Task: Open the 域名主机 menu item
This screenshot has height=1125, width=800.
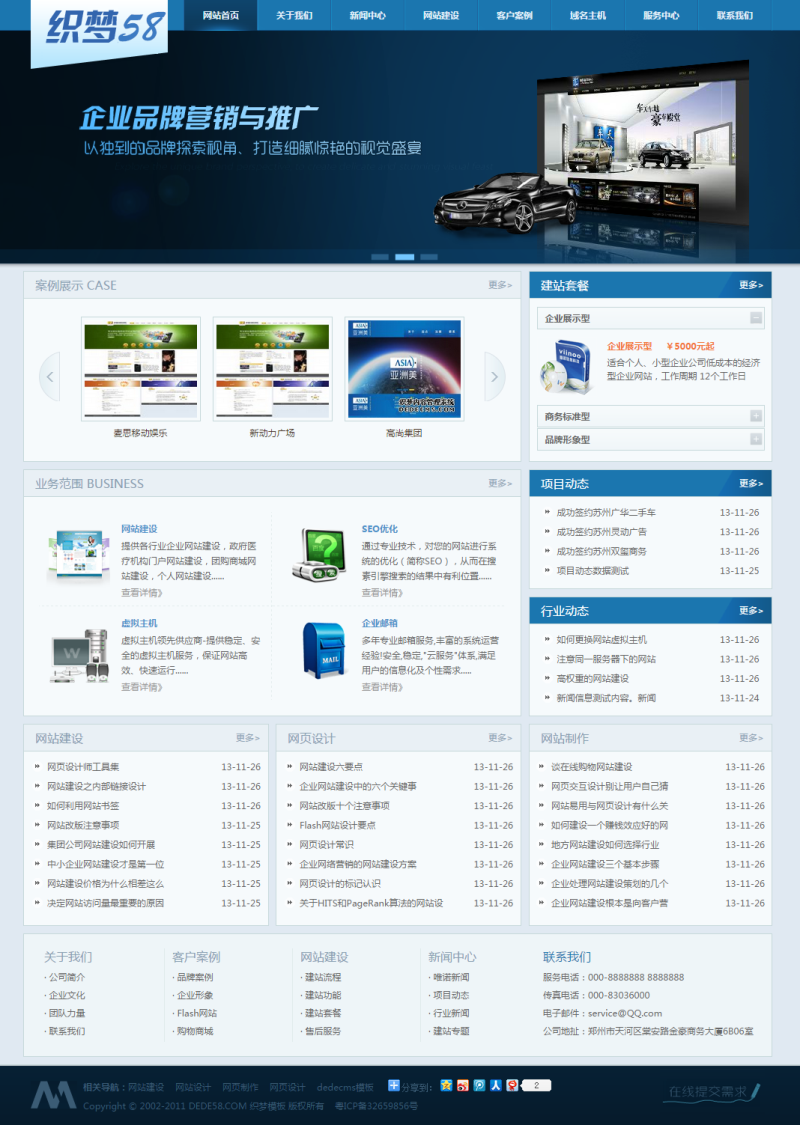Action: (586, 16)
